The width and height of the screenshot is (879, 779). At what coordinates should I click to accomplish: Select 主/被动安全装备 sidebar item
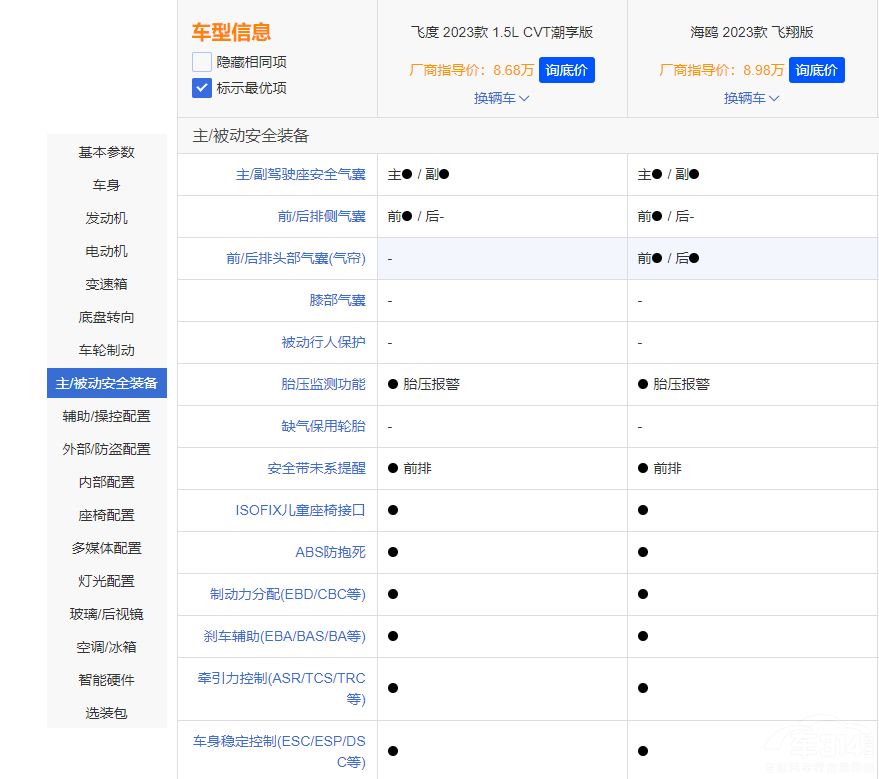[107, 383]
